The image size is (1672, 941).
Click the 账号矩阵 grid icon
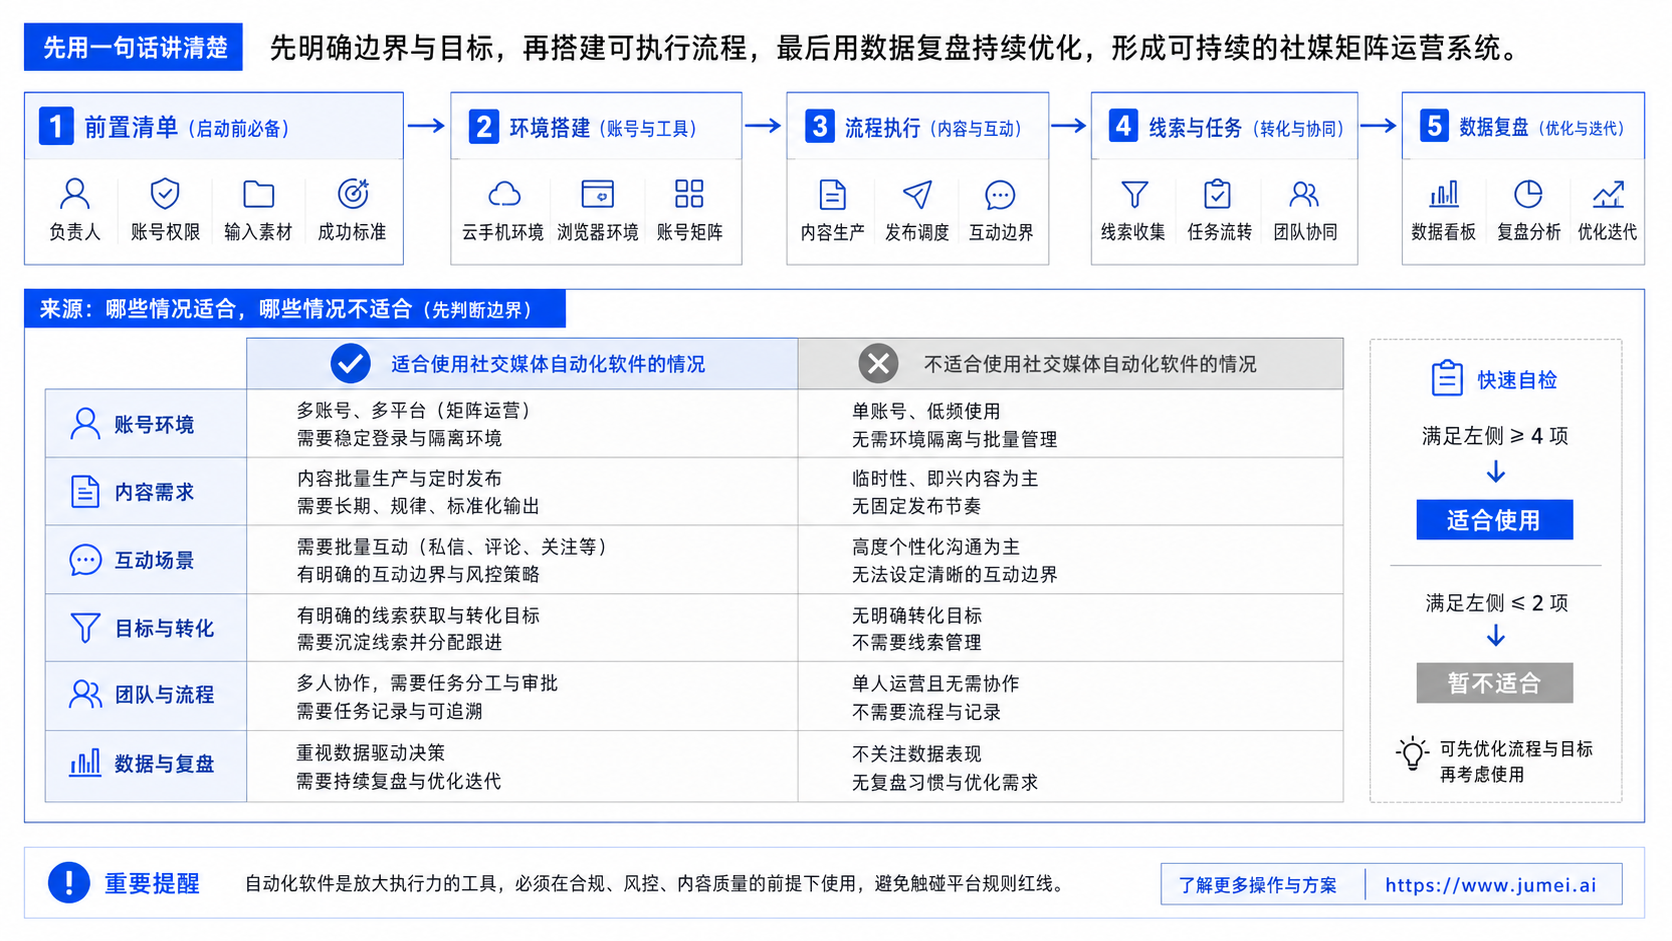[689, 193]
